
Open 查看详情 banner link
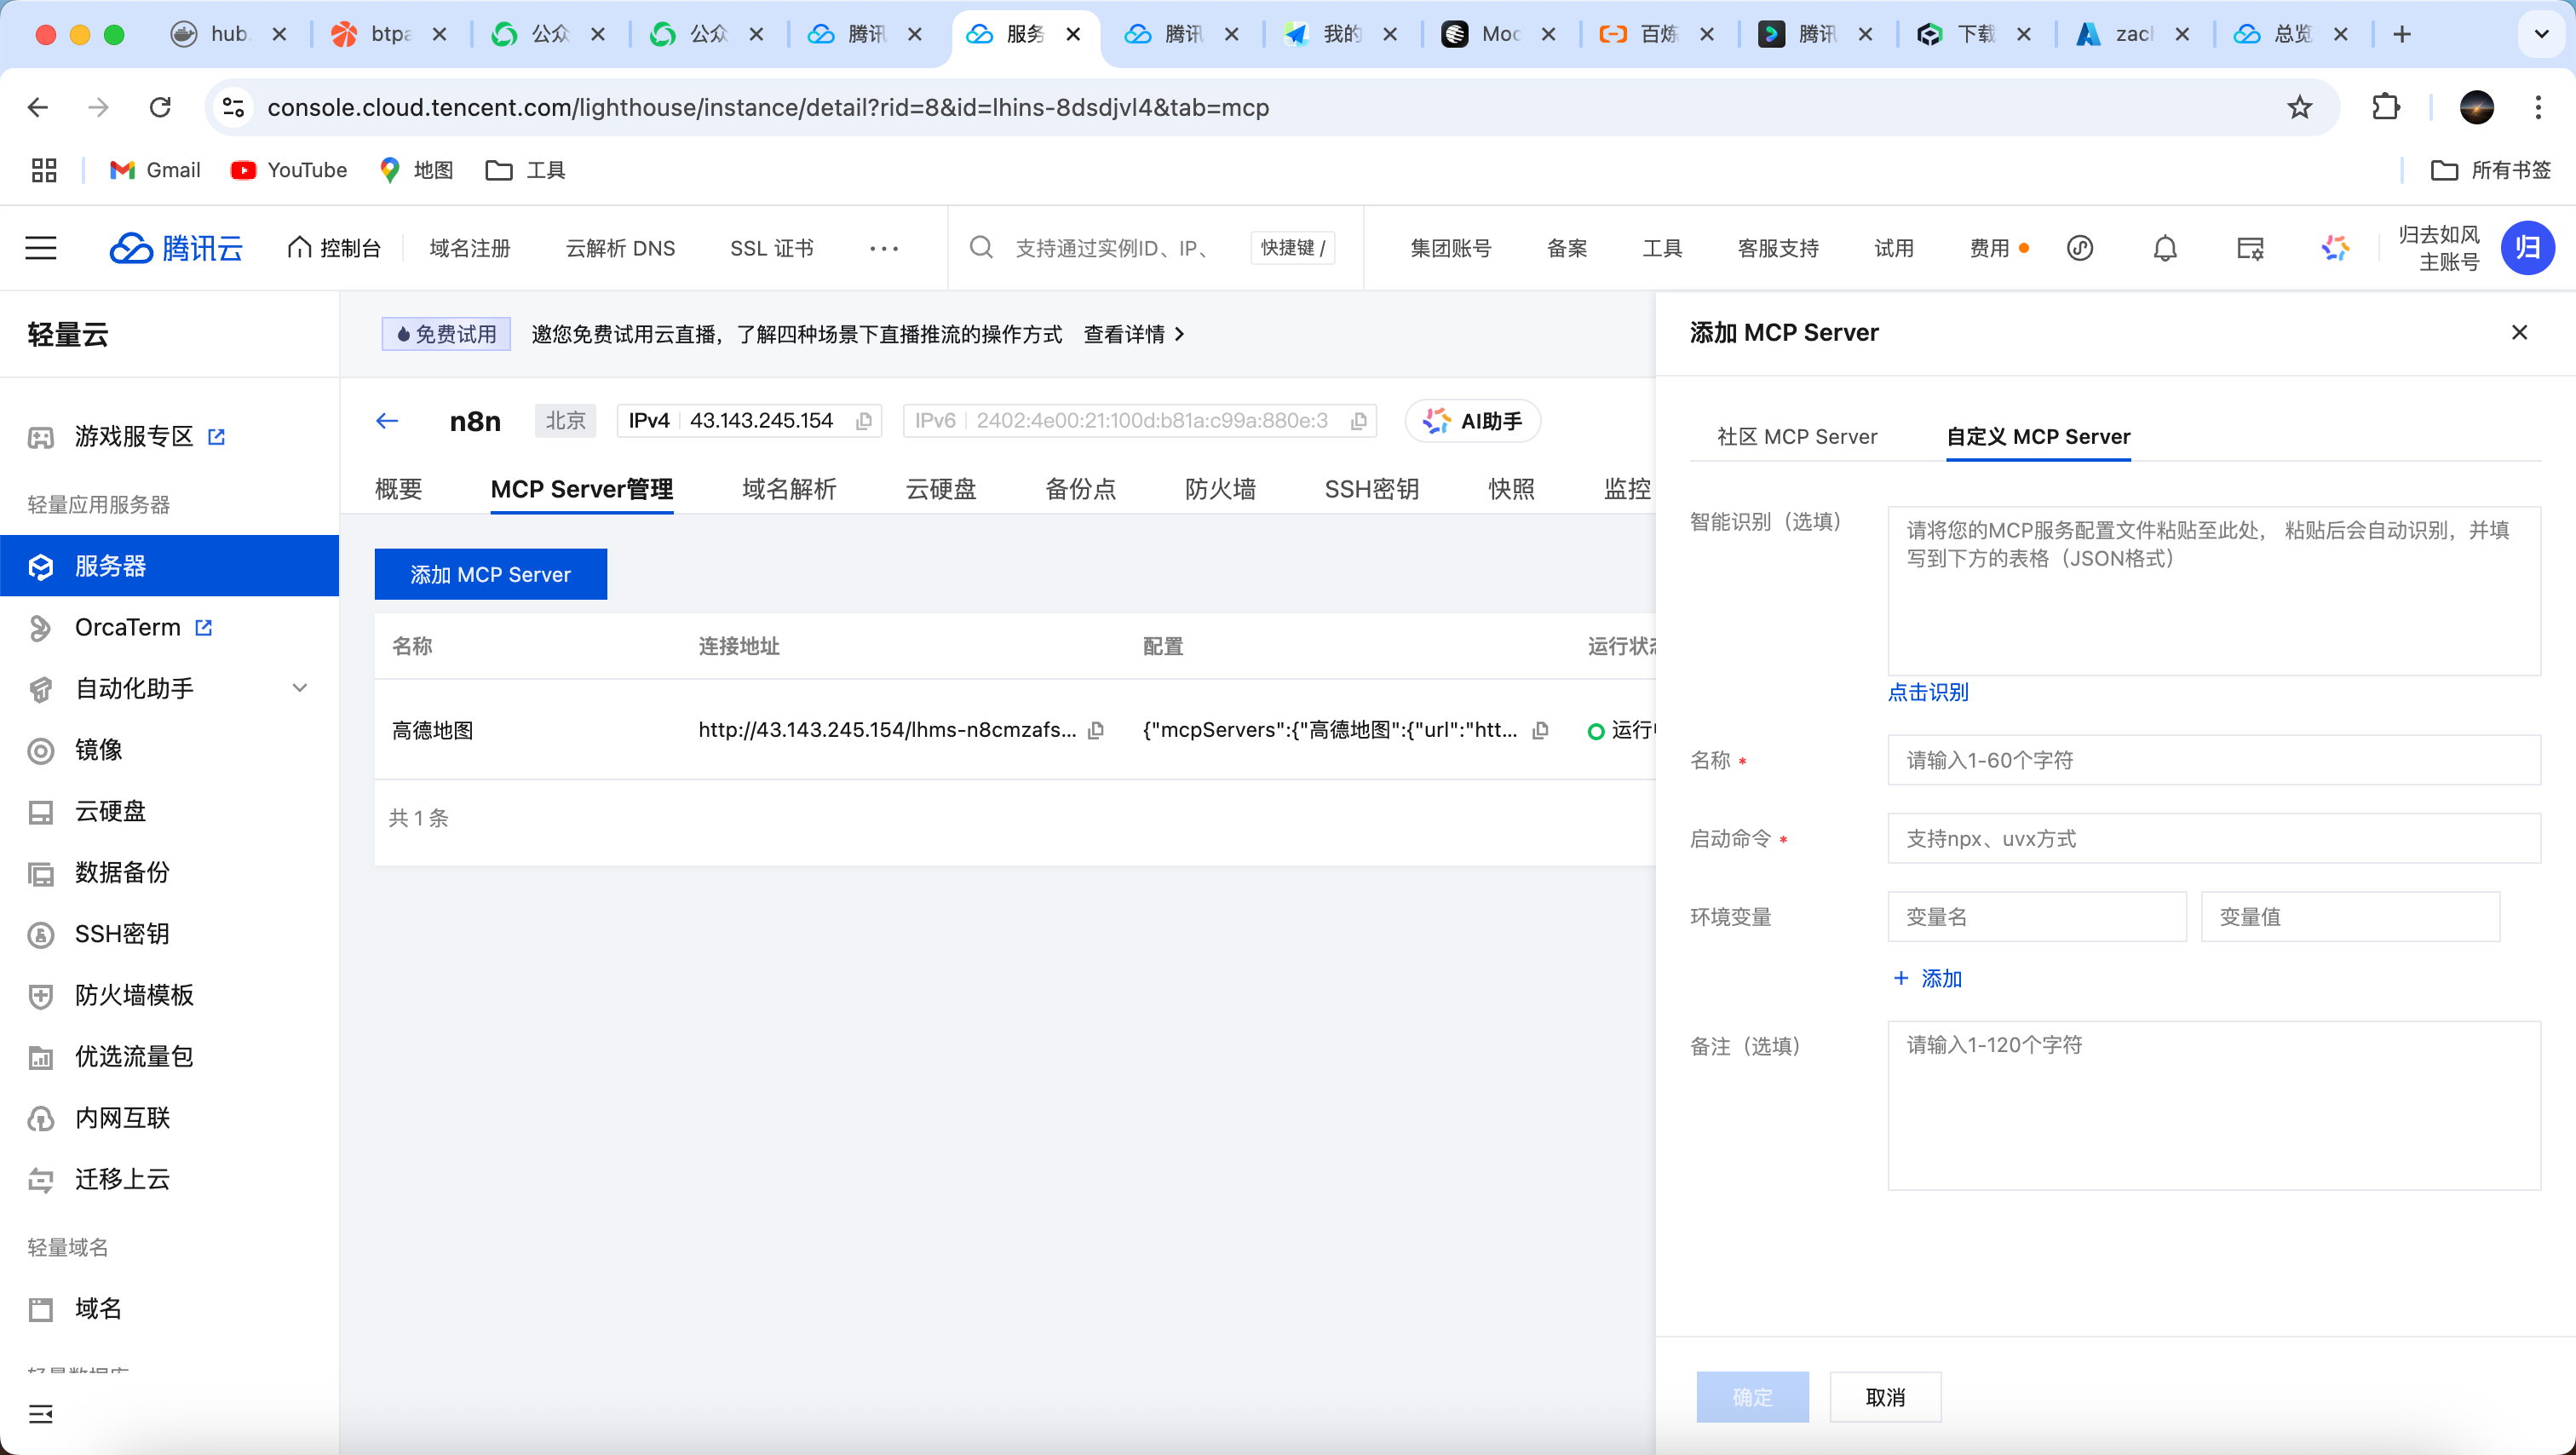click(1134, 334)
